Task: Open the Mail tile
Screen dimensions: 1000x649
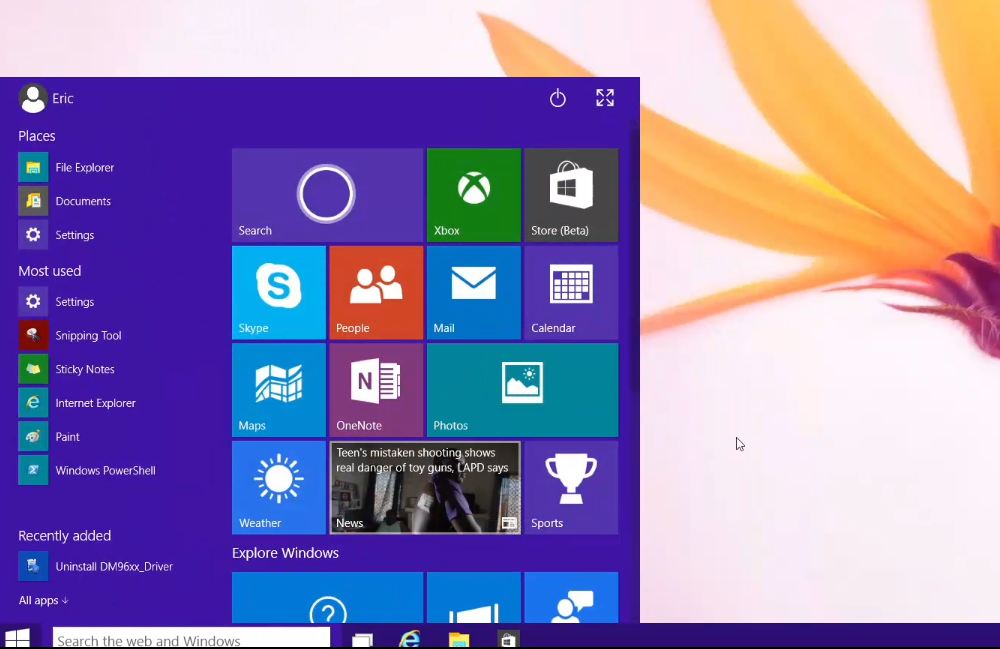Action: coord(474,293)
